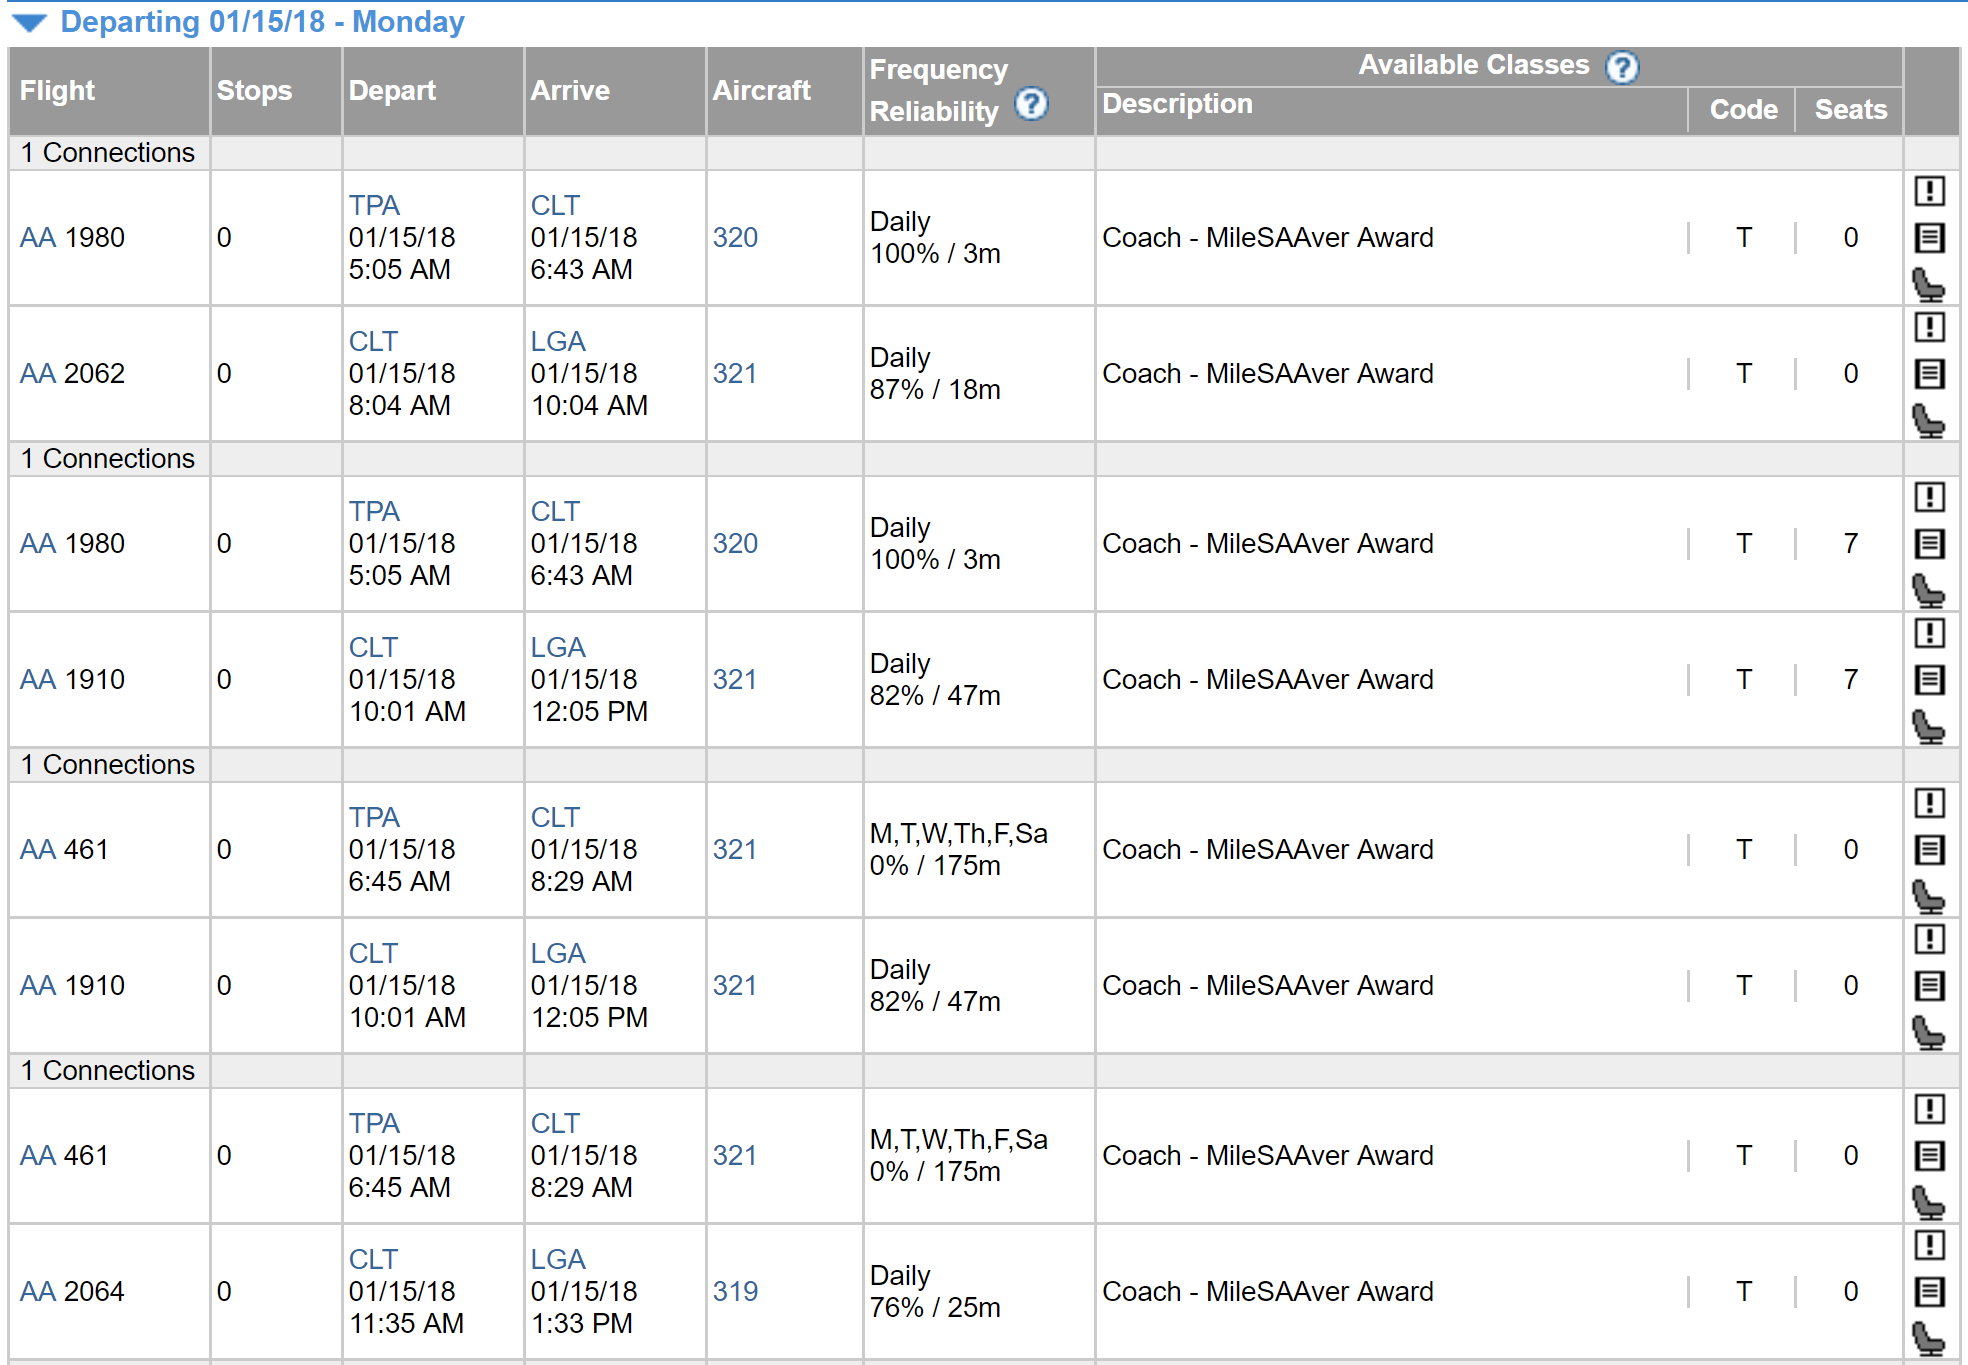Collapse the Departing 01/15/18 Monday section
Screen dimensions: 1968x1365
[x=30, y=23]
